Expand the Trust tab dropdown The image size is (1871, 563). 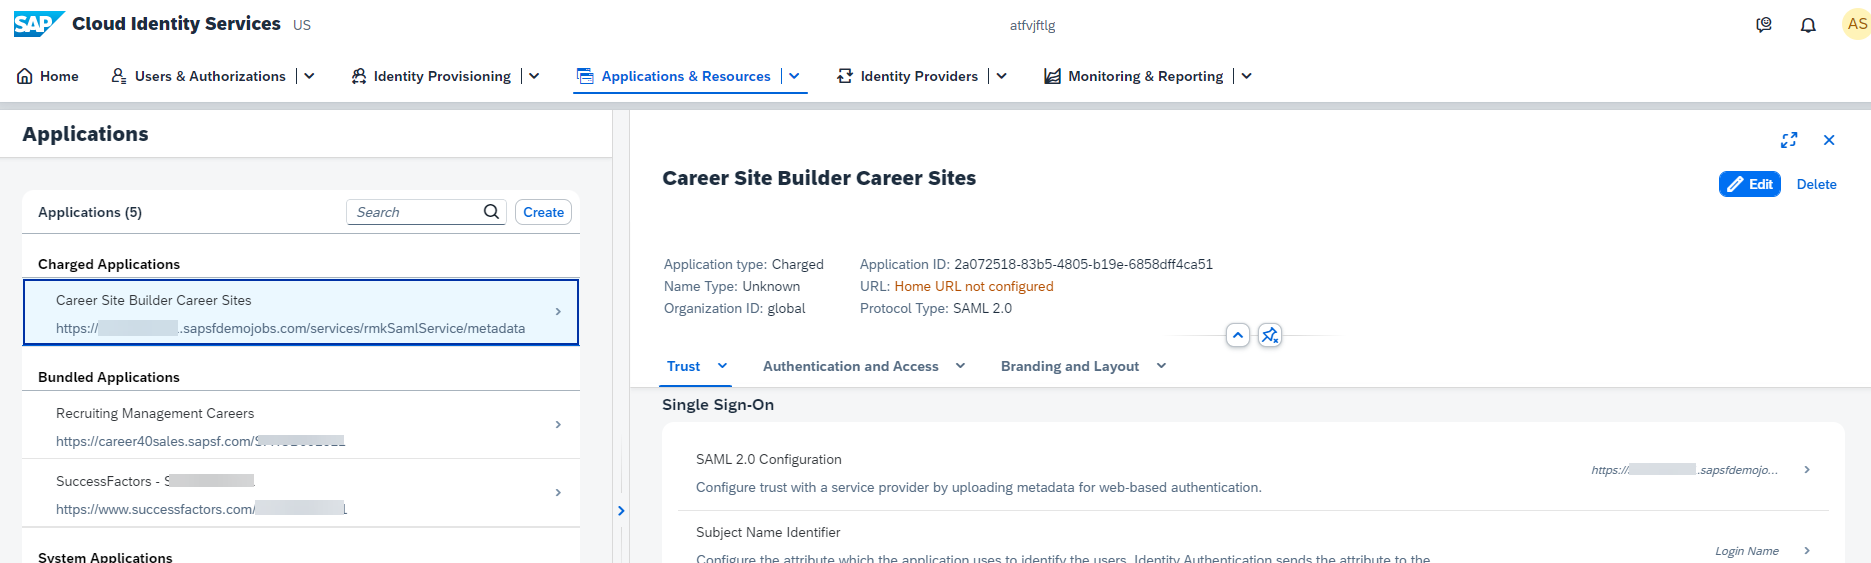[x=723, y=366]
